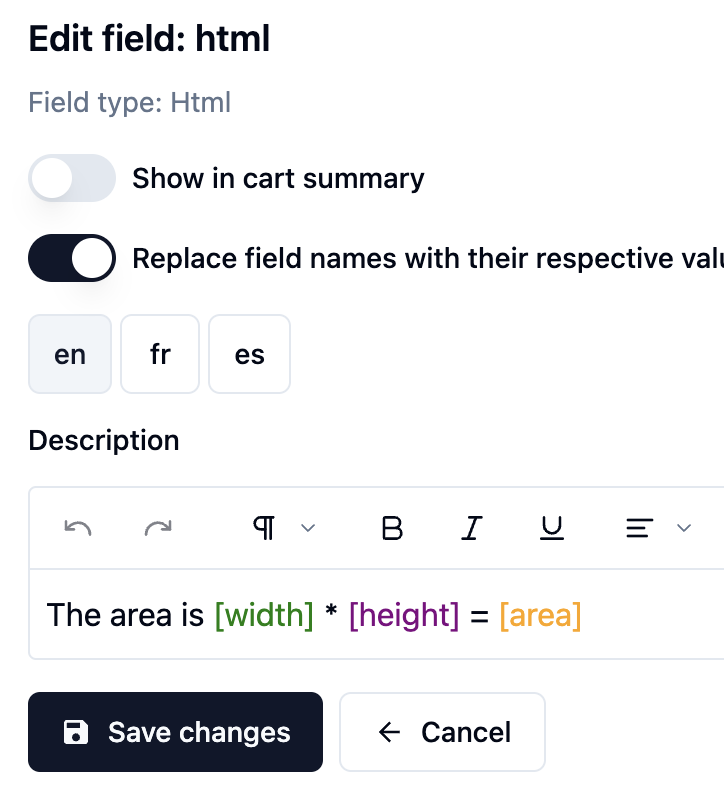Click the save disk icon on Save changes
This screenshot has width=724, height=812.
76,732
